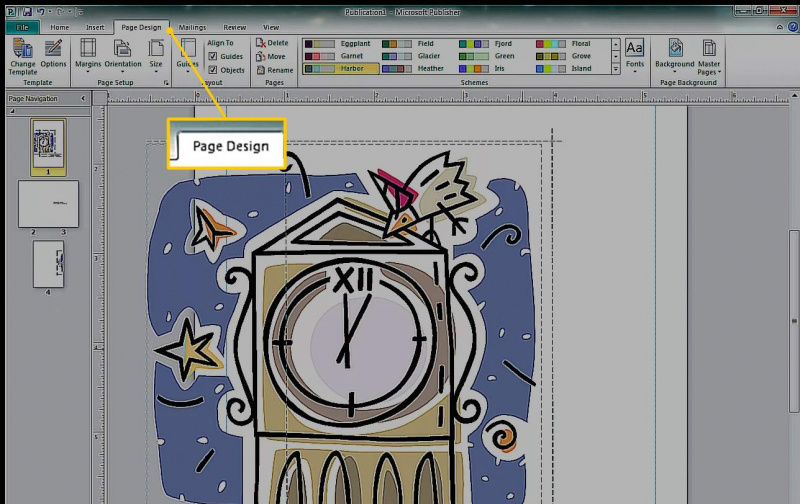
Task: Click the Save icon in quick access toolbar
Action: [27, 11]
